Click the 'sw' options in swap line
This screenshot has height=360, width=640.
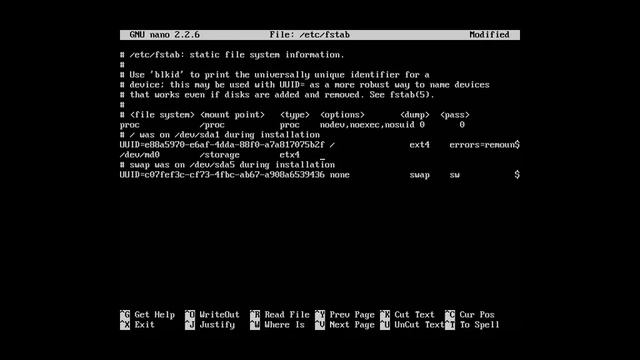(455, 175)
